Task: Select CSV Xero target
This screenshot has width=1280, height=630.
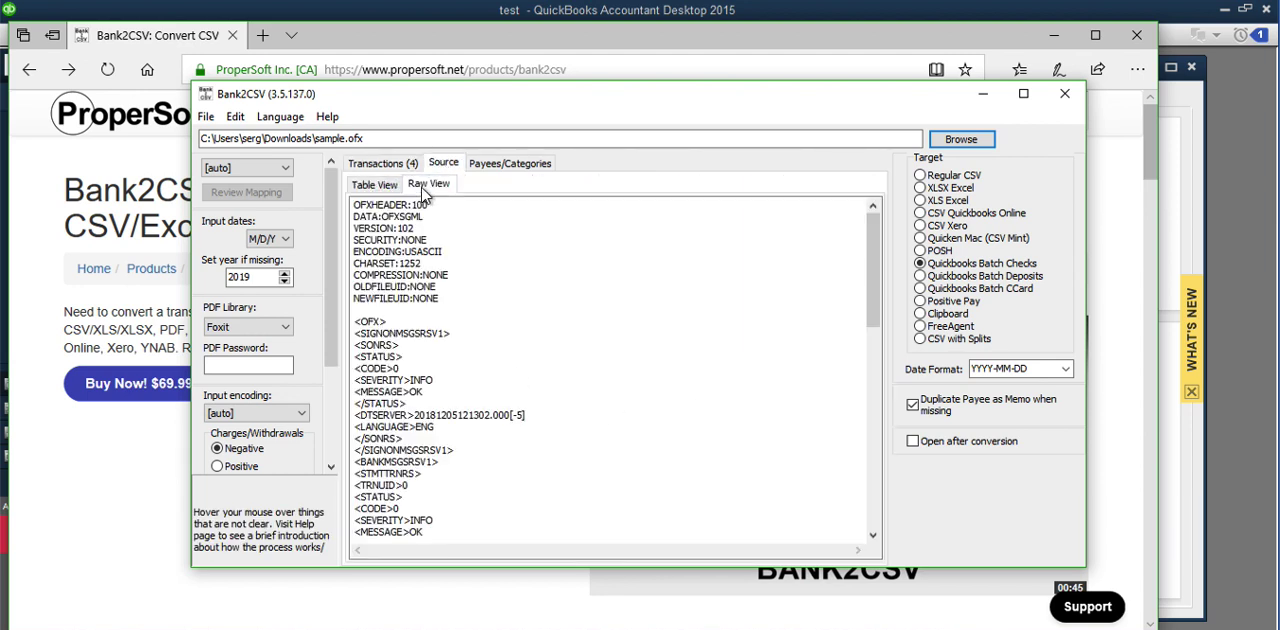Action: [x=919, y=226]
